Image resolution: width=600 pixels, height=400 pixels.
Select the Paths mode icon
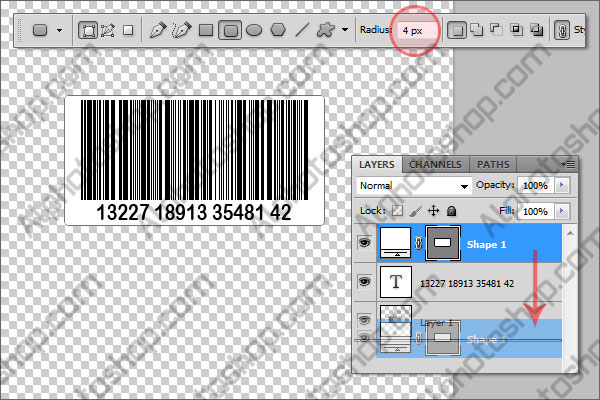(108, 30)
